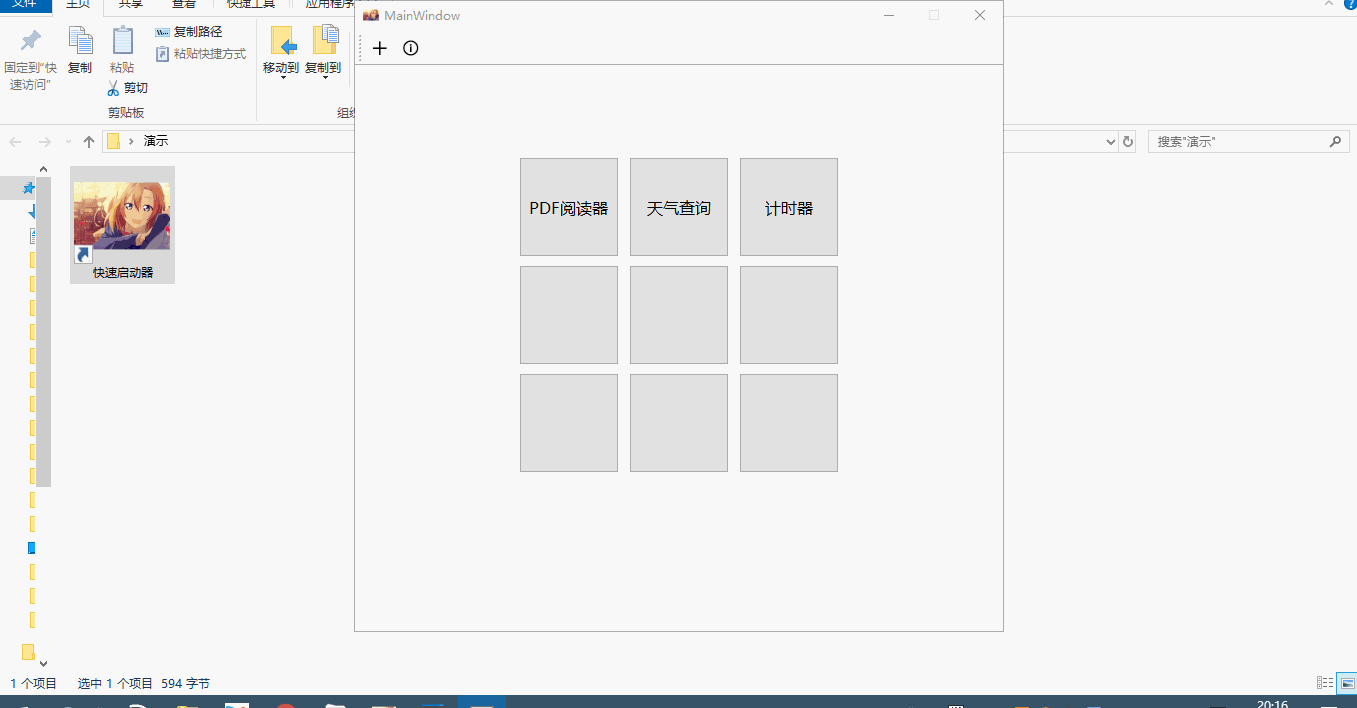The image size is (1357, 708).
Task: Go forward with the Explorer forward arrow
Action: (x=44, y=142)
